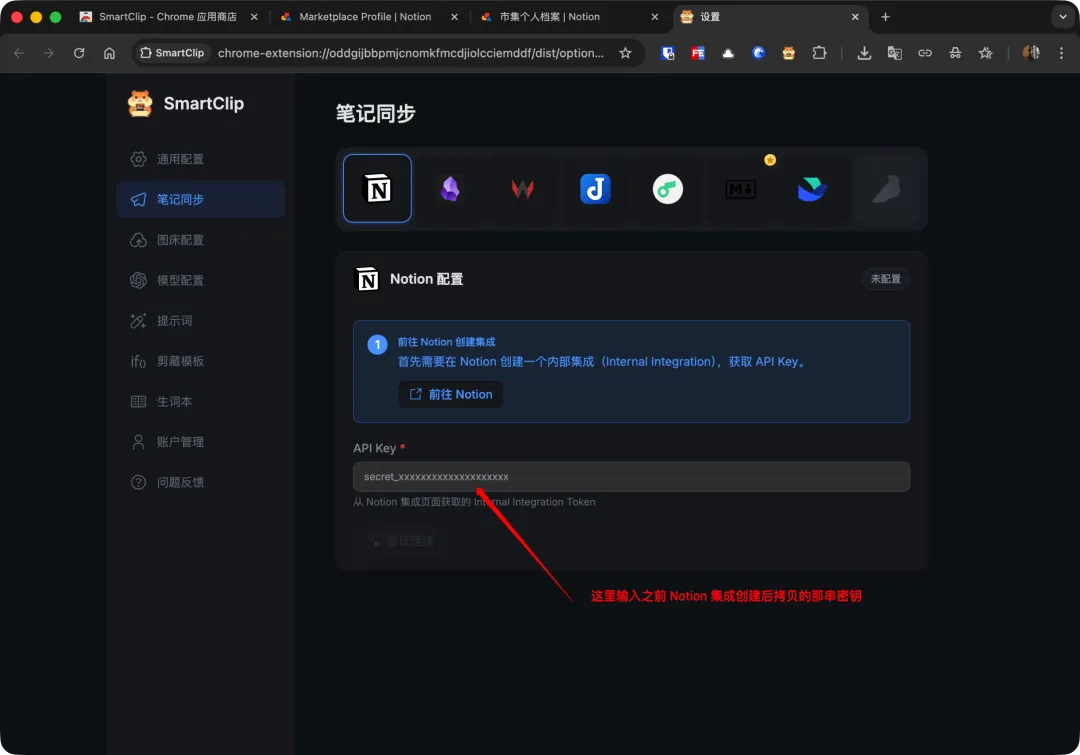1080x755 pixels.
Task: Click the incognito-style glasses icon
Action: pyautogui.click(x=955, y=53)
